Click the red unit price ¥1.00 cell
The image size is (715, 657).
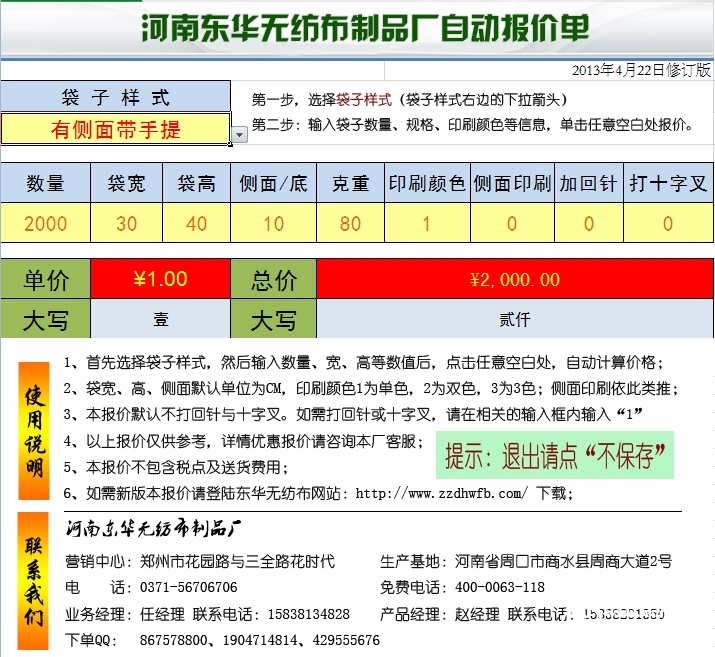[x=160, y=279]
